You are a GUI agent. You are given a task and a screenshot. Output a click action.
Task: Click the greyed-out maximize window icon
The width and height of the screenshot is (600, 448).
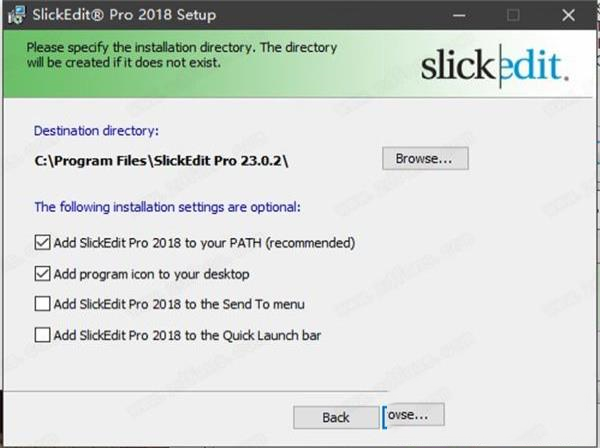click(513, 15)
